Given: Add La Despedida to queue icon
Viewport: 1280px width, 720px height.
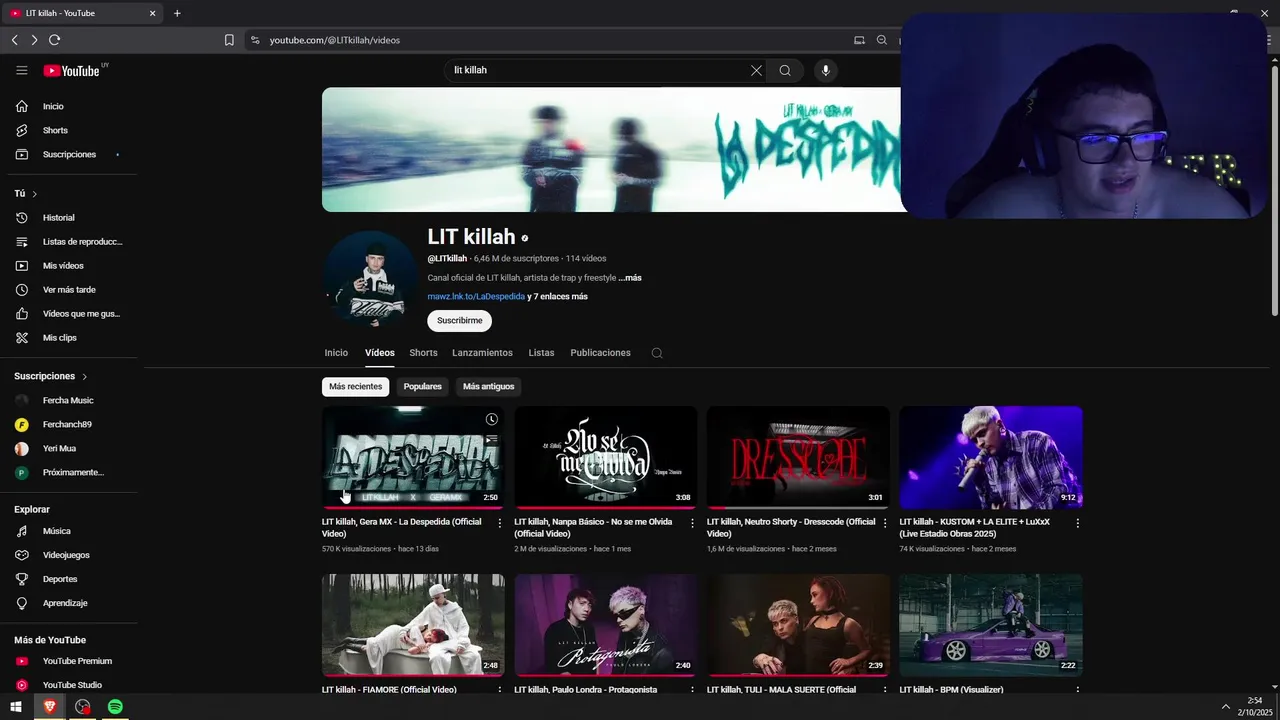Looking at the screenshot, I should point(491,439).
